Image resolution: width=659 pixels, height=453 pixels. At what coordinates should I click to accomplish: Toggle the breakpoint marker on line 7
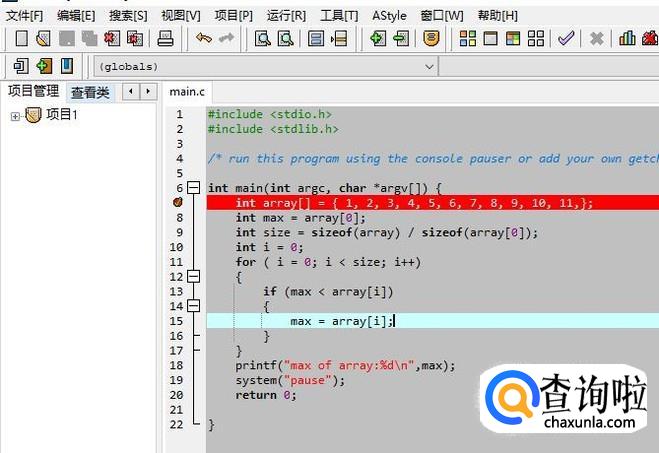(178, 203)
